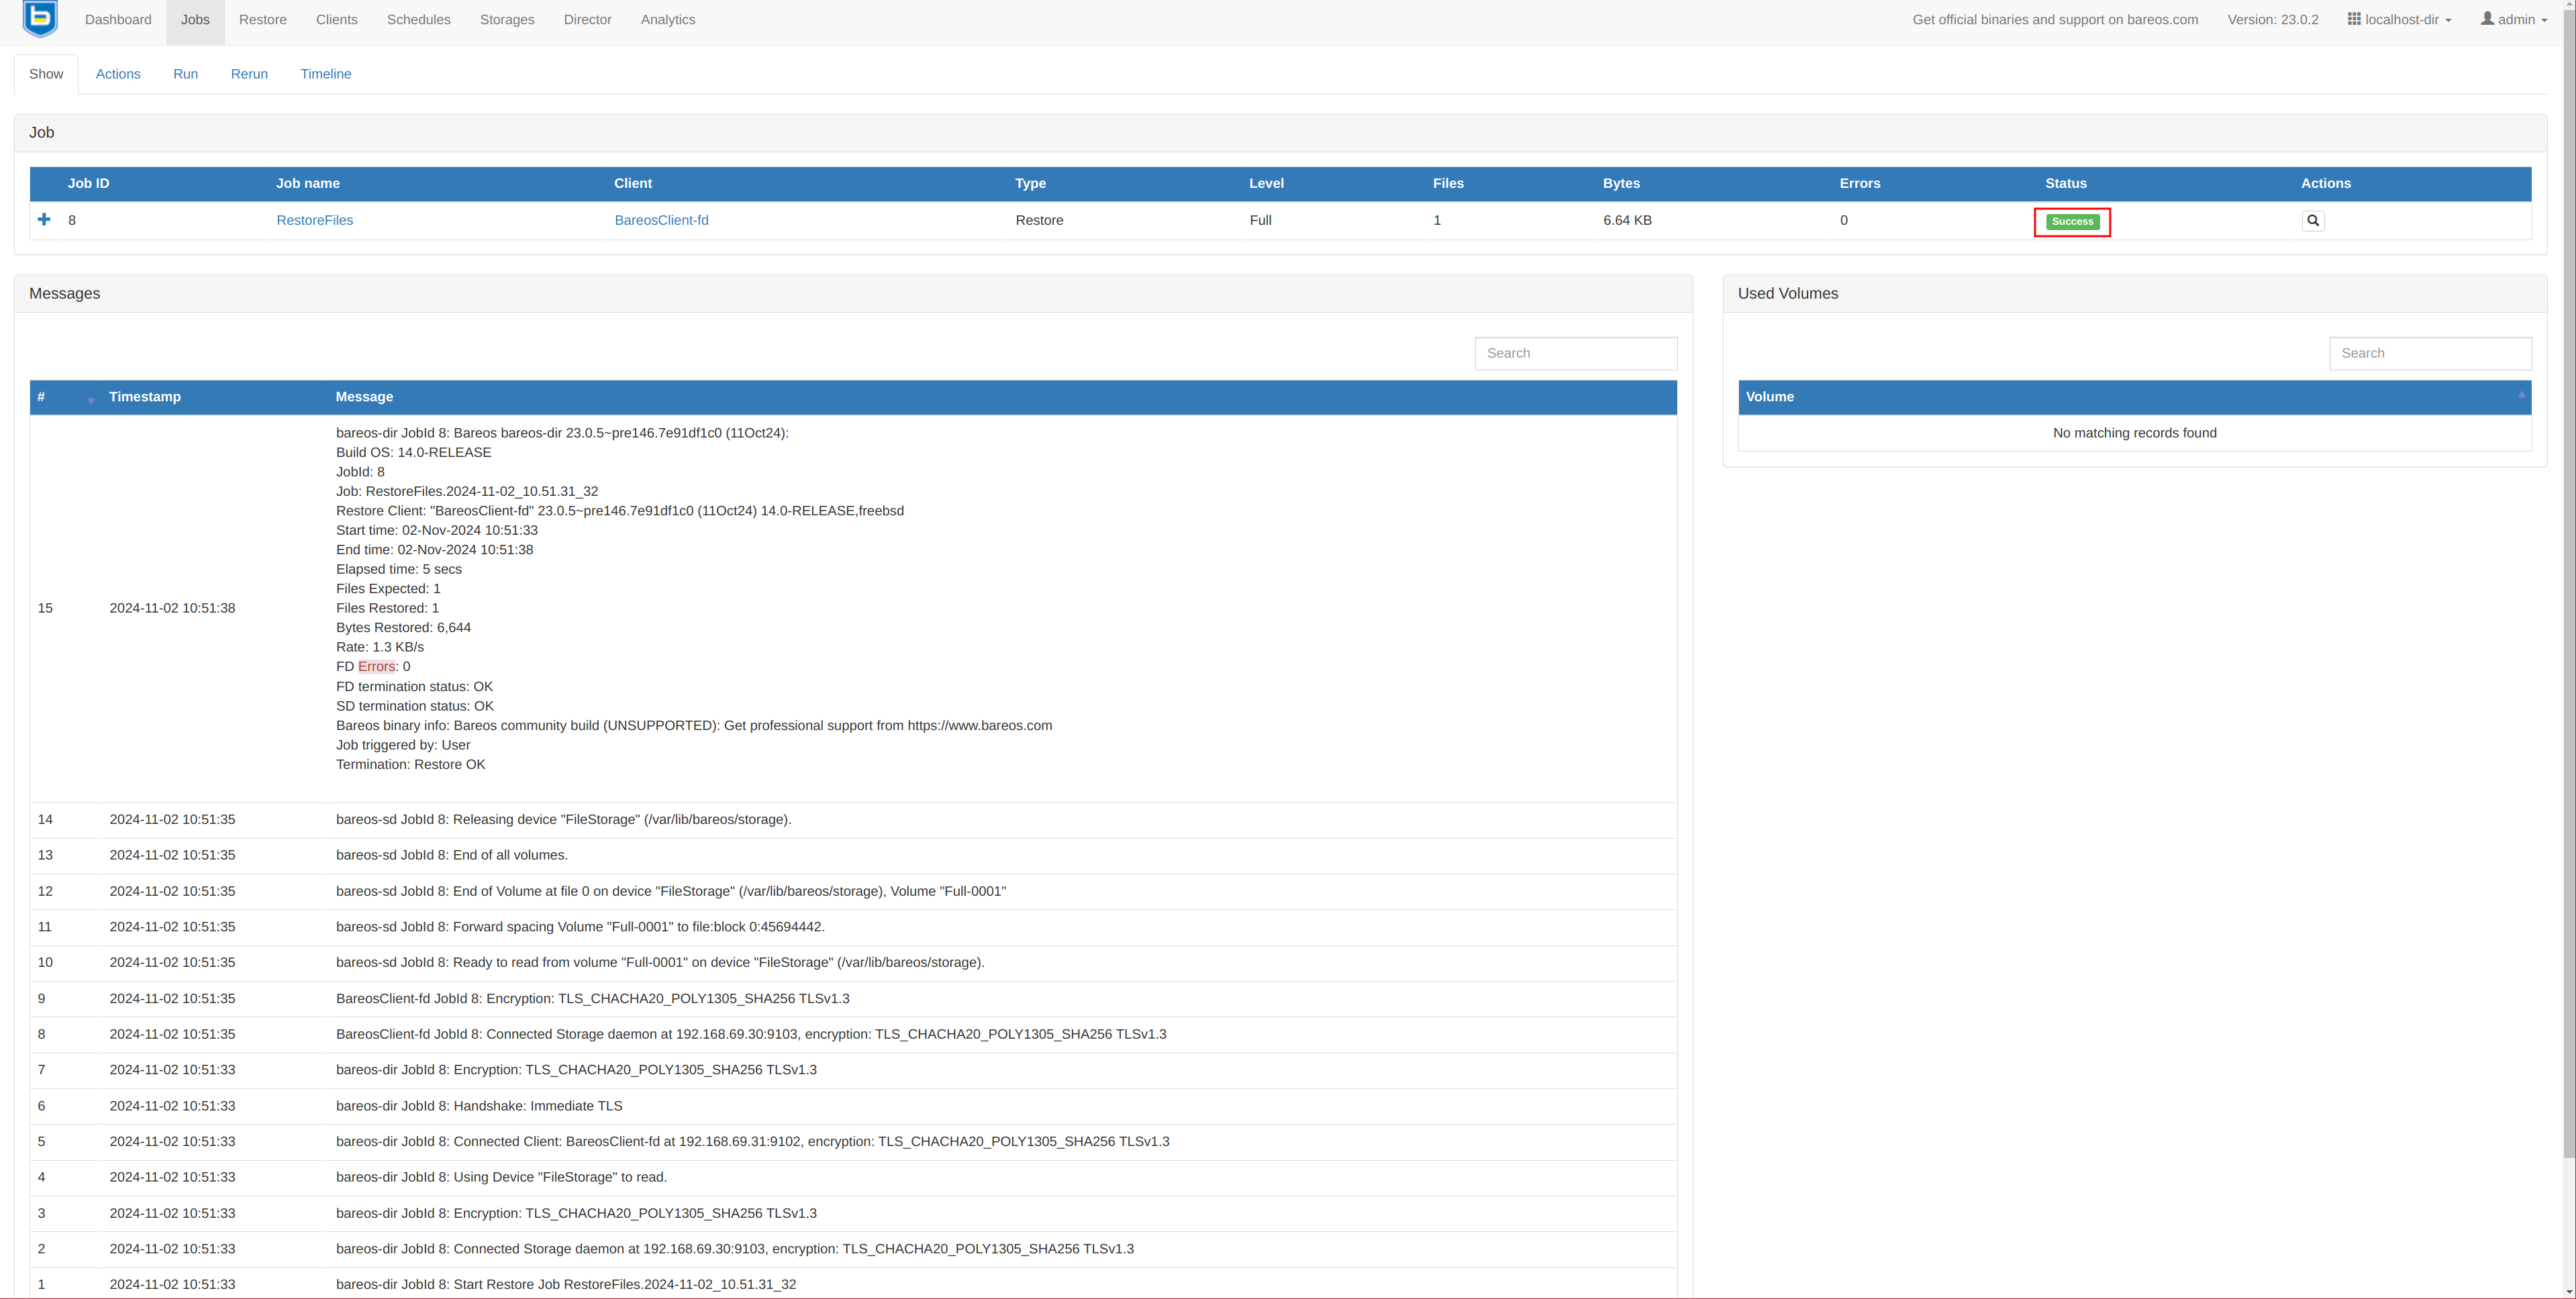Switch to the Timeline tab

tap(325, 74)
